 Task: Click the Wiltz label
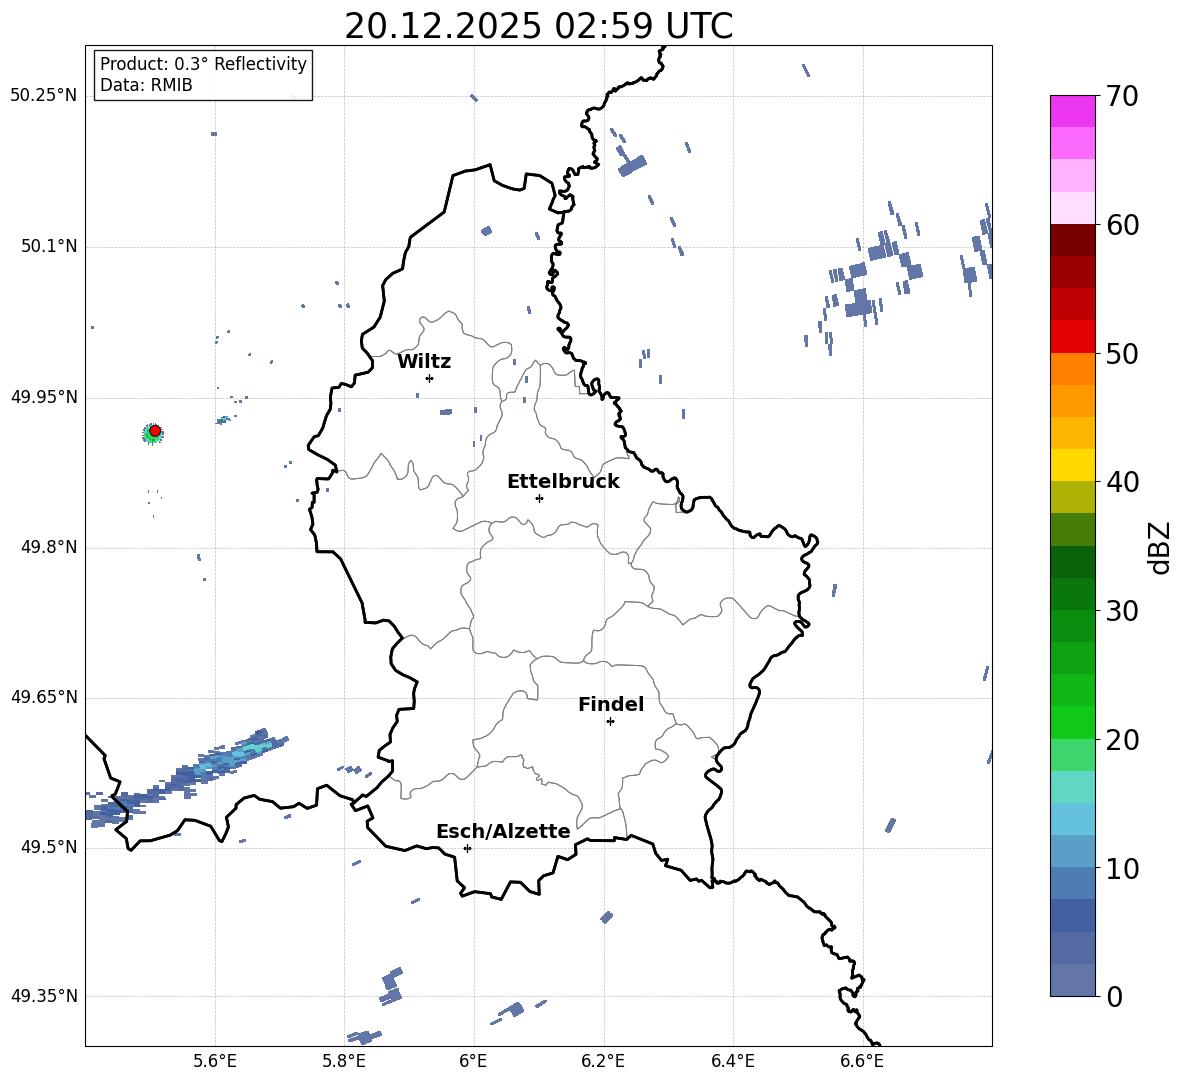[x=424, y=362]
